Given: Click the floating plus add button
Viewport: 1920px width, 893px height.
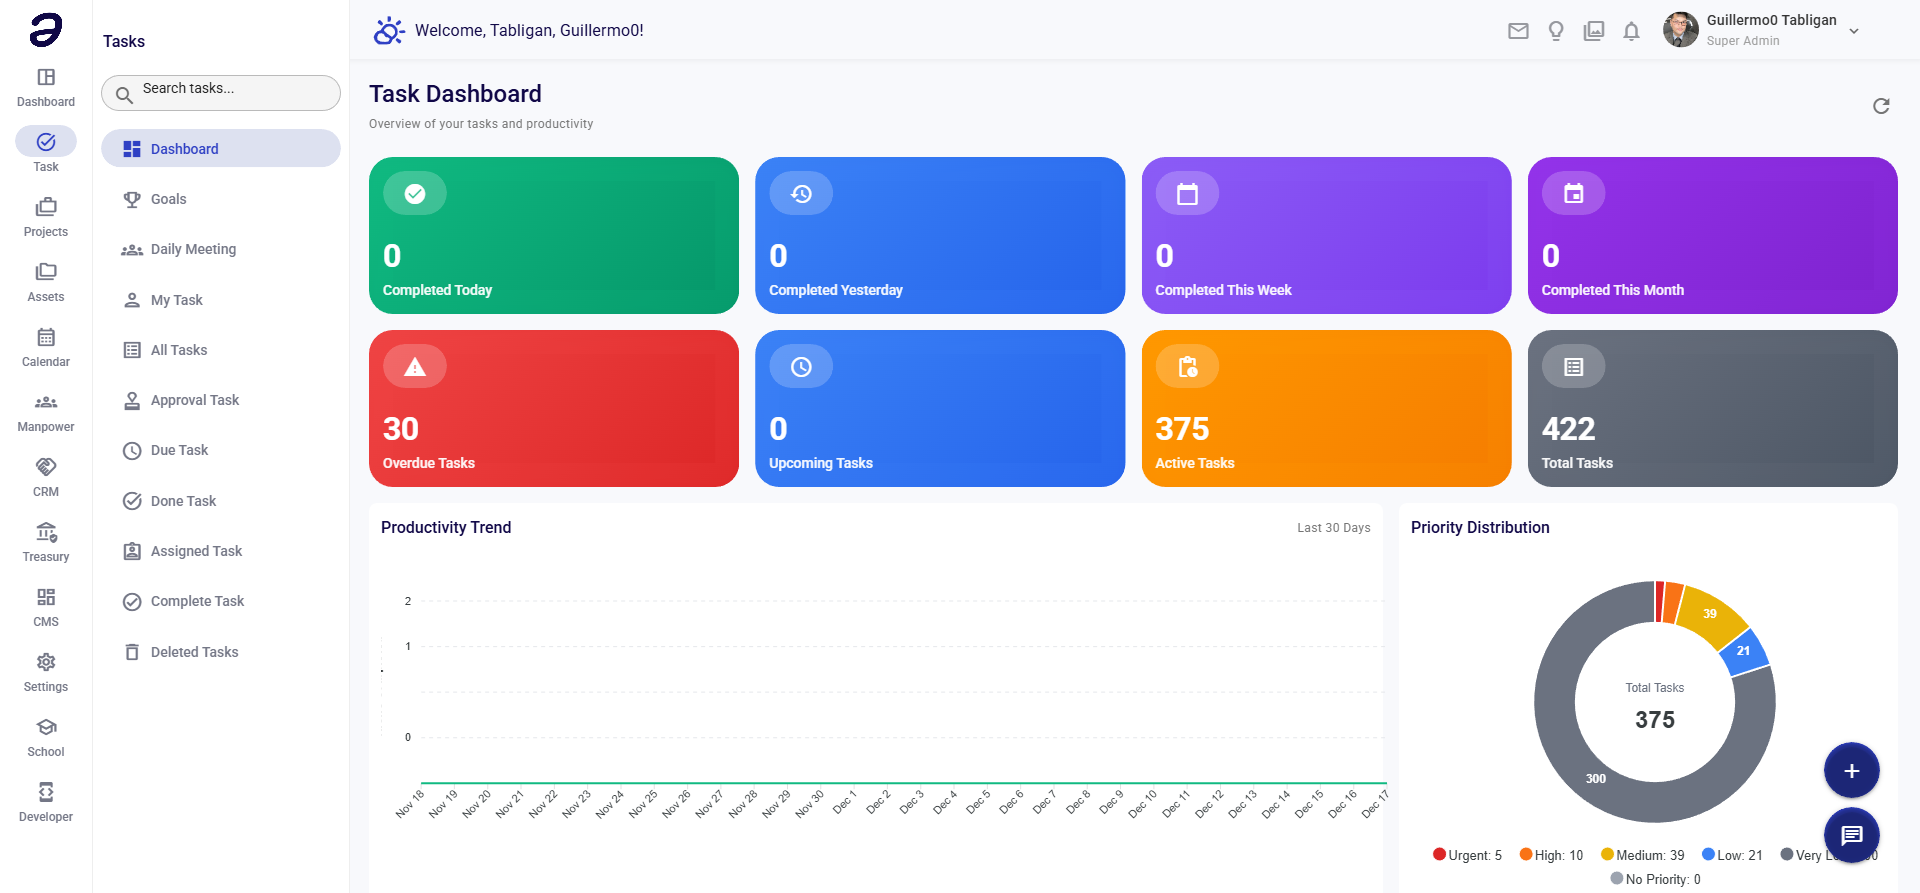Looking at the screenshot, I should 1852,771.
